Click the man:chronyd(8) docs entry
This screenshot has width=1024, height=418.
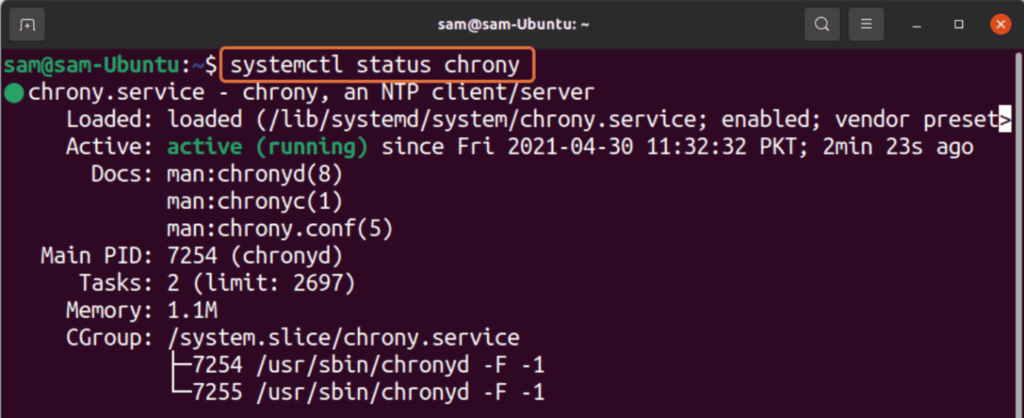[x=255, y=175]
